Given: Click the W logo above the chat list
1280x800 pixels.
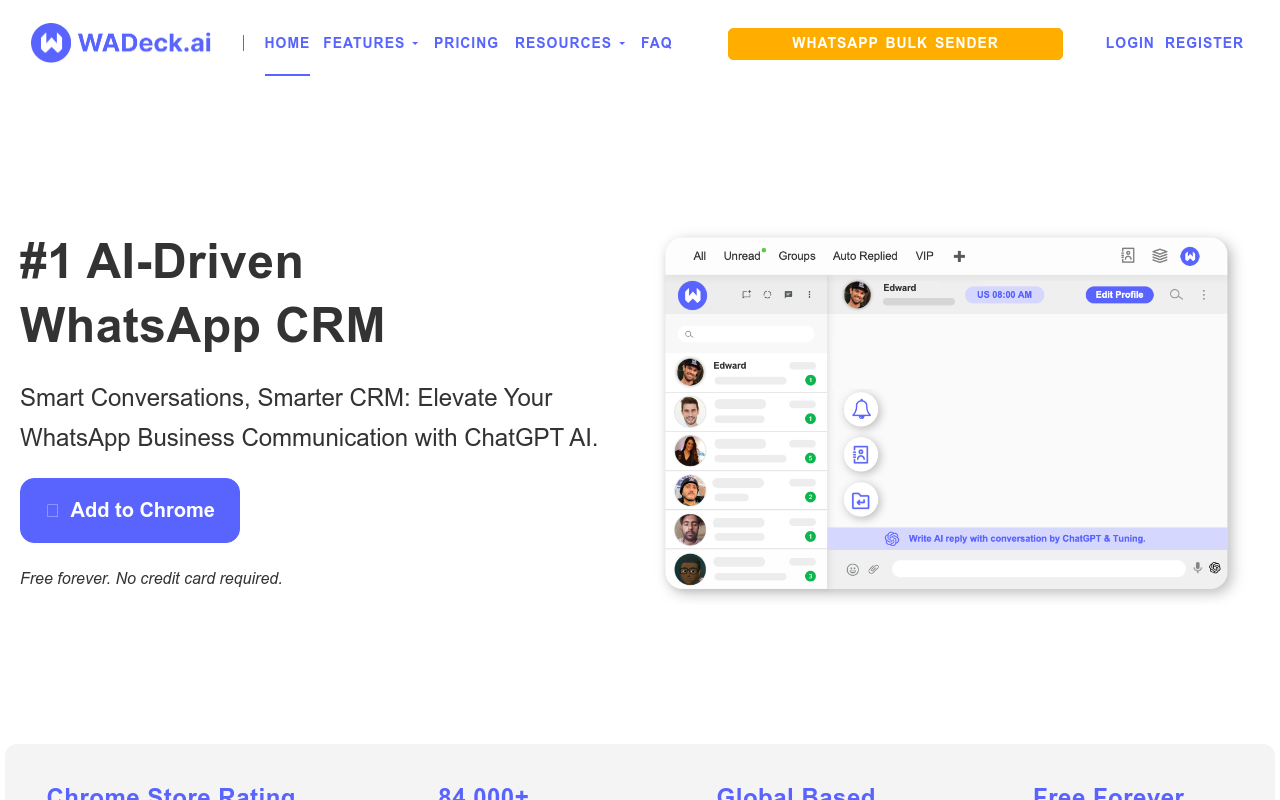Looking at the screenshot, I should click(x=692, y=295).
